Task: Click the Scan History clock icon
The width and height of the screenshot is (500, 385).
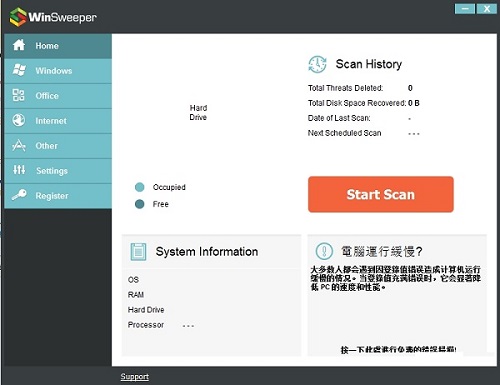Action: [x=317, y=64]
